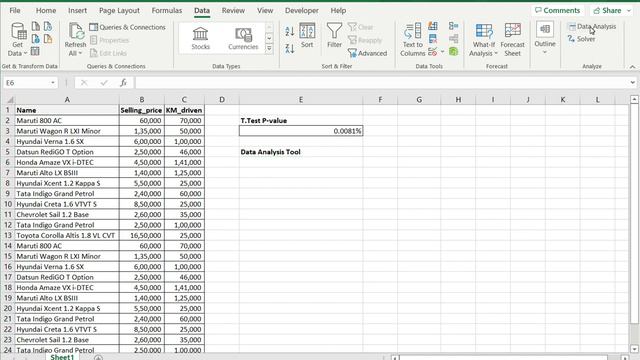The height and width of the screenshot is (360, 640).
Task: Expand the formula bar
Action: [x=633, y=83]
